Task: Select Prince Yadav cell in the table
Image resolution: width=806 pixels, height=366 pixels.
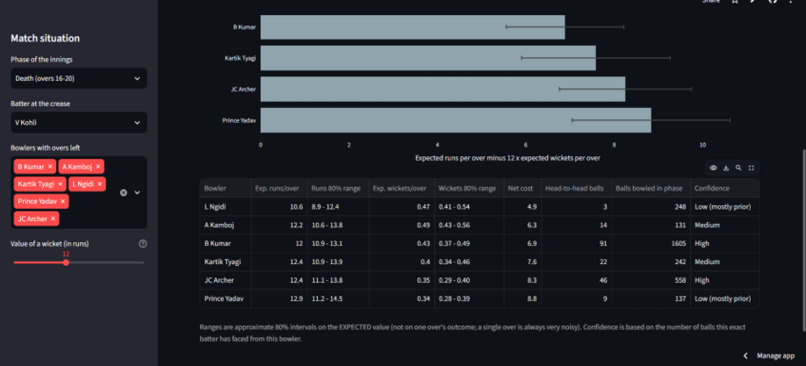Action: pyautogui.click(x=225, y=298)
